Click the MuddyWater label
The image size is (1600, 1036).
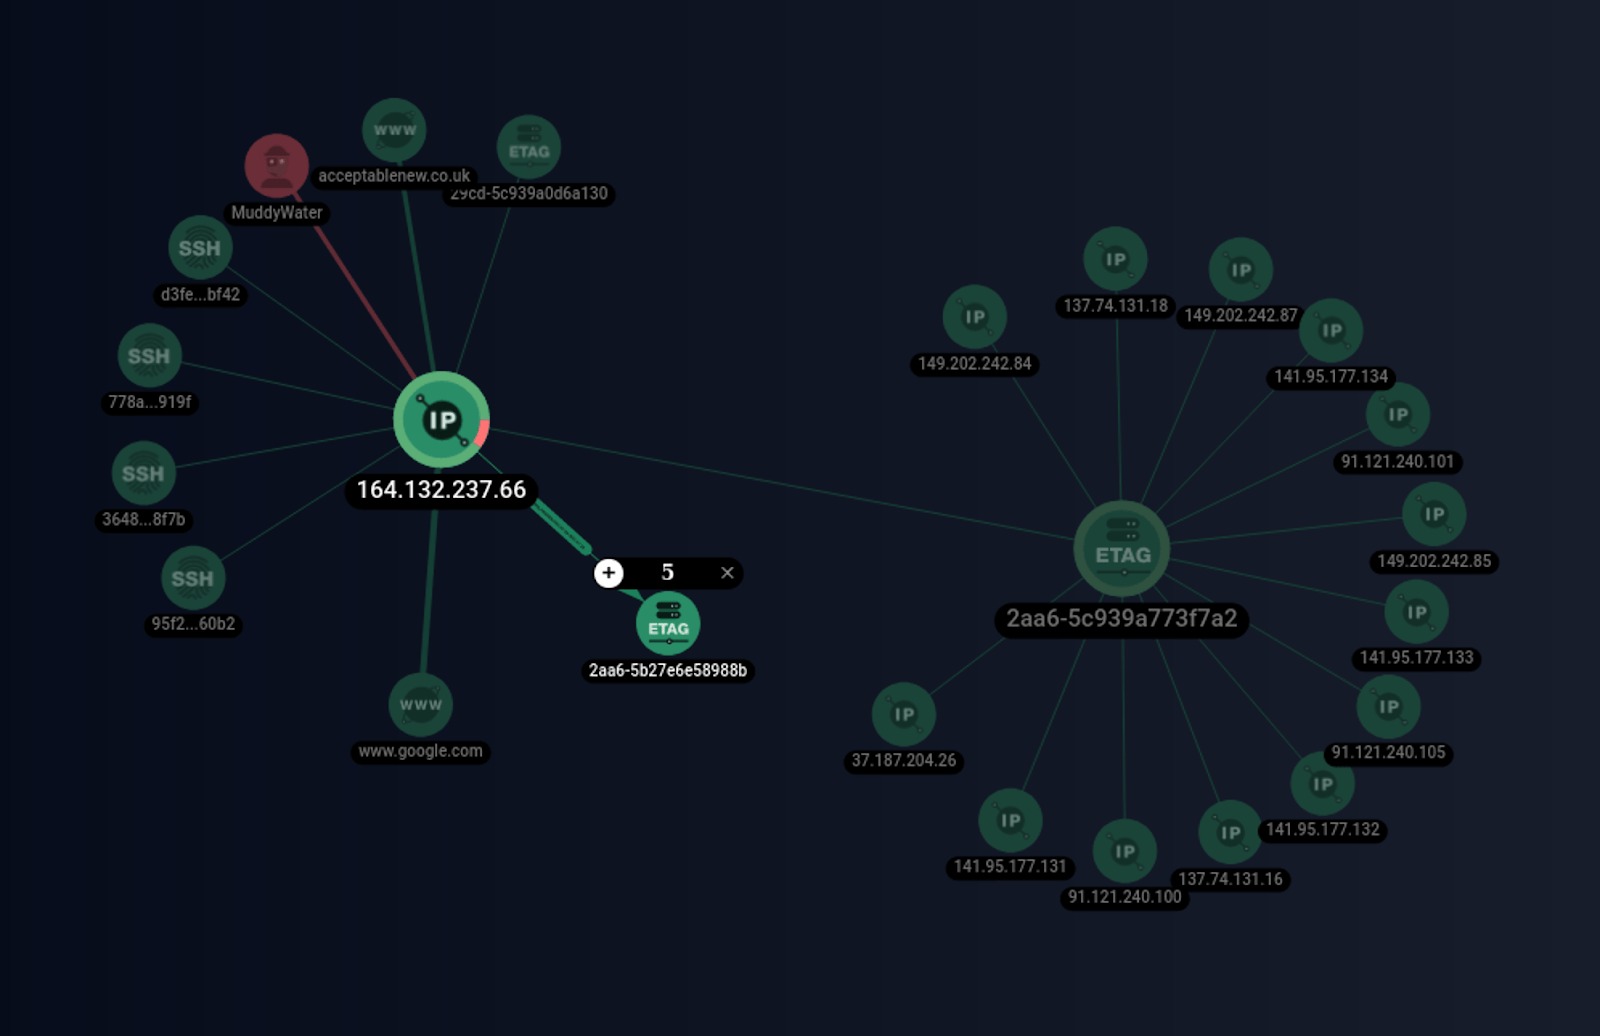pos(276,213)
